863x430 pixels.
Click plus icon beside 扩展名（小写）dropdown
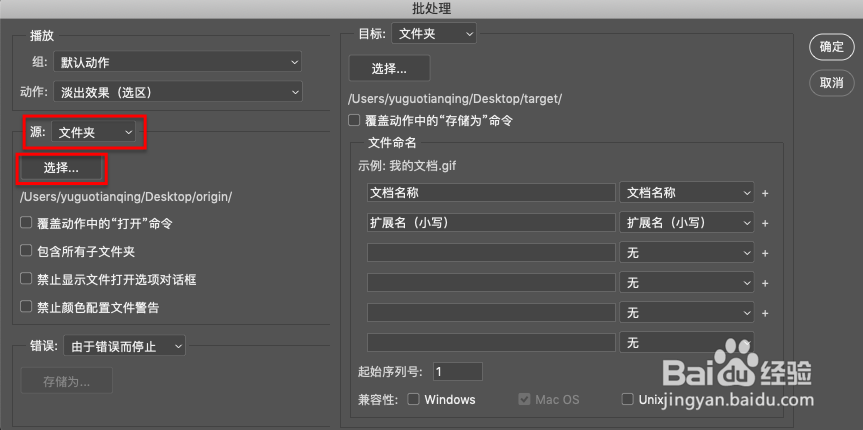pyautogui.click(x=764, y=224)
